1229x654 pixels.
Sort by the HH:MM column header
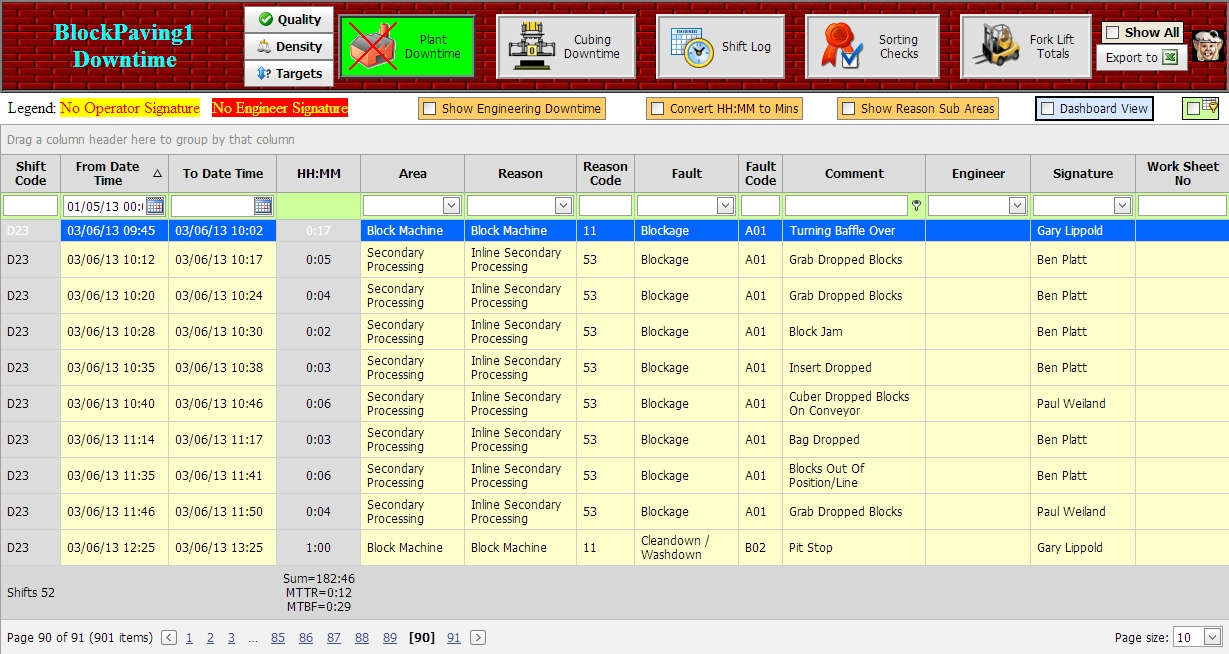(x=319, y=174)
